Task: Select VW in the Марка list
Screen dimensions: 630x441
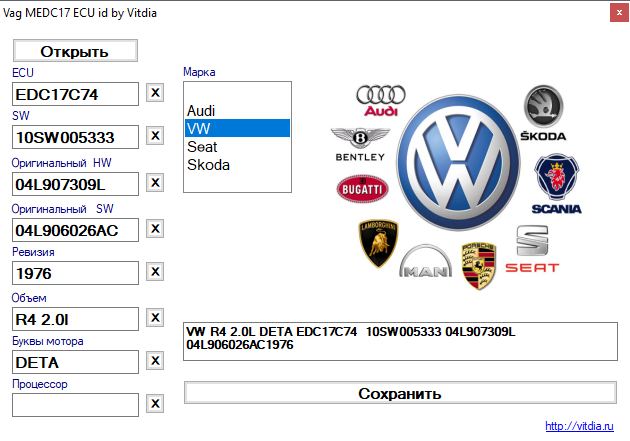Action: click(237, 128)
